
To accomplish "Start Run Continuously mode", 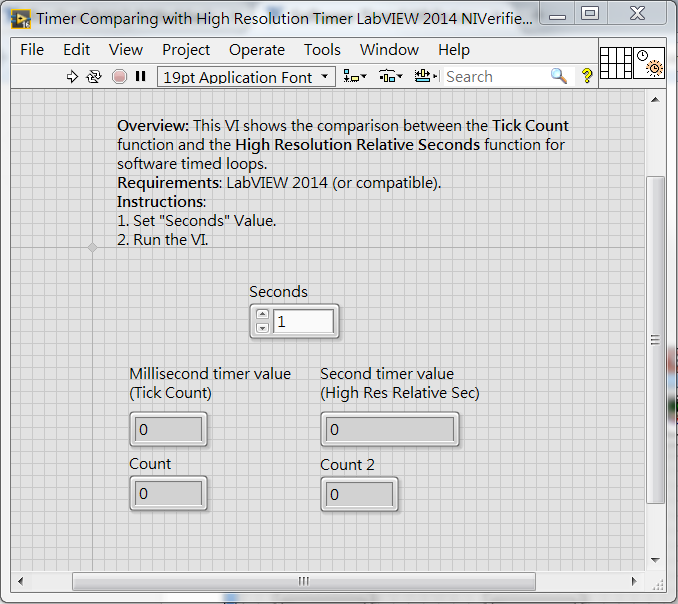I will 94,77.
